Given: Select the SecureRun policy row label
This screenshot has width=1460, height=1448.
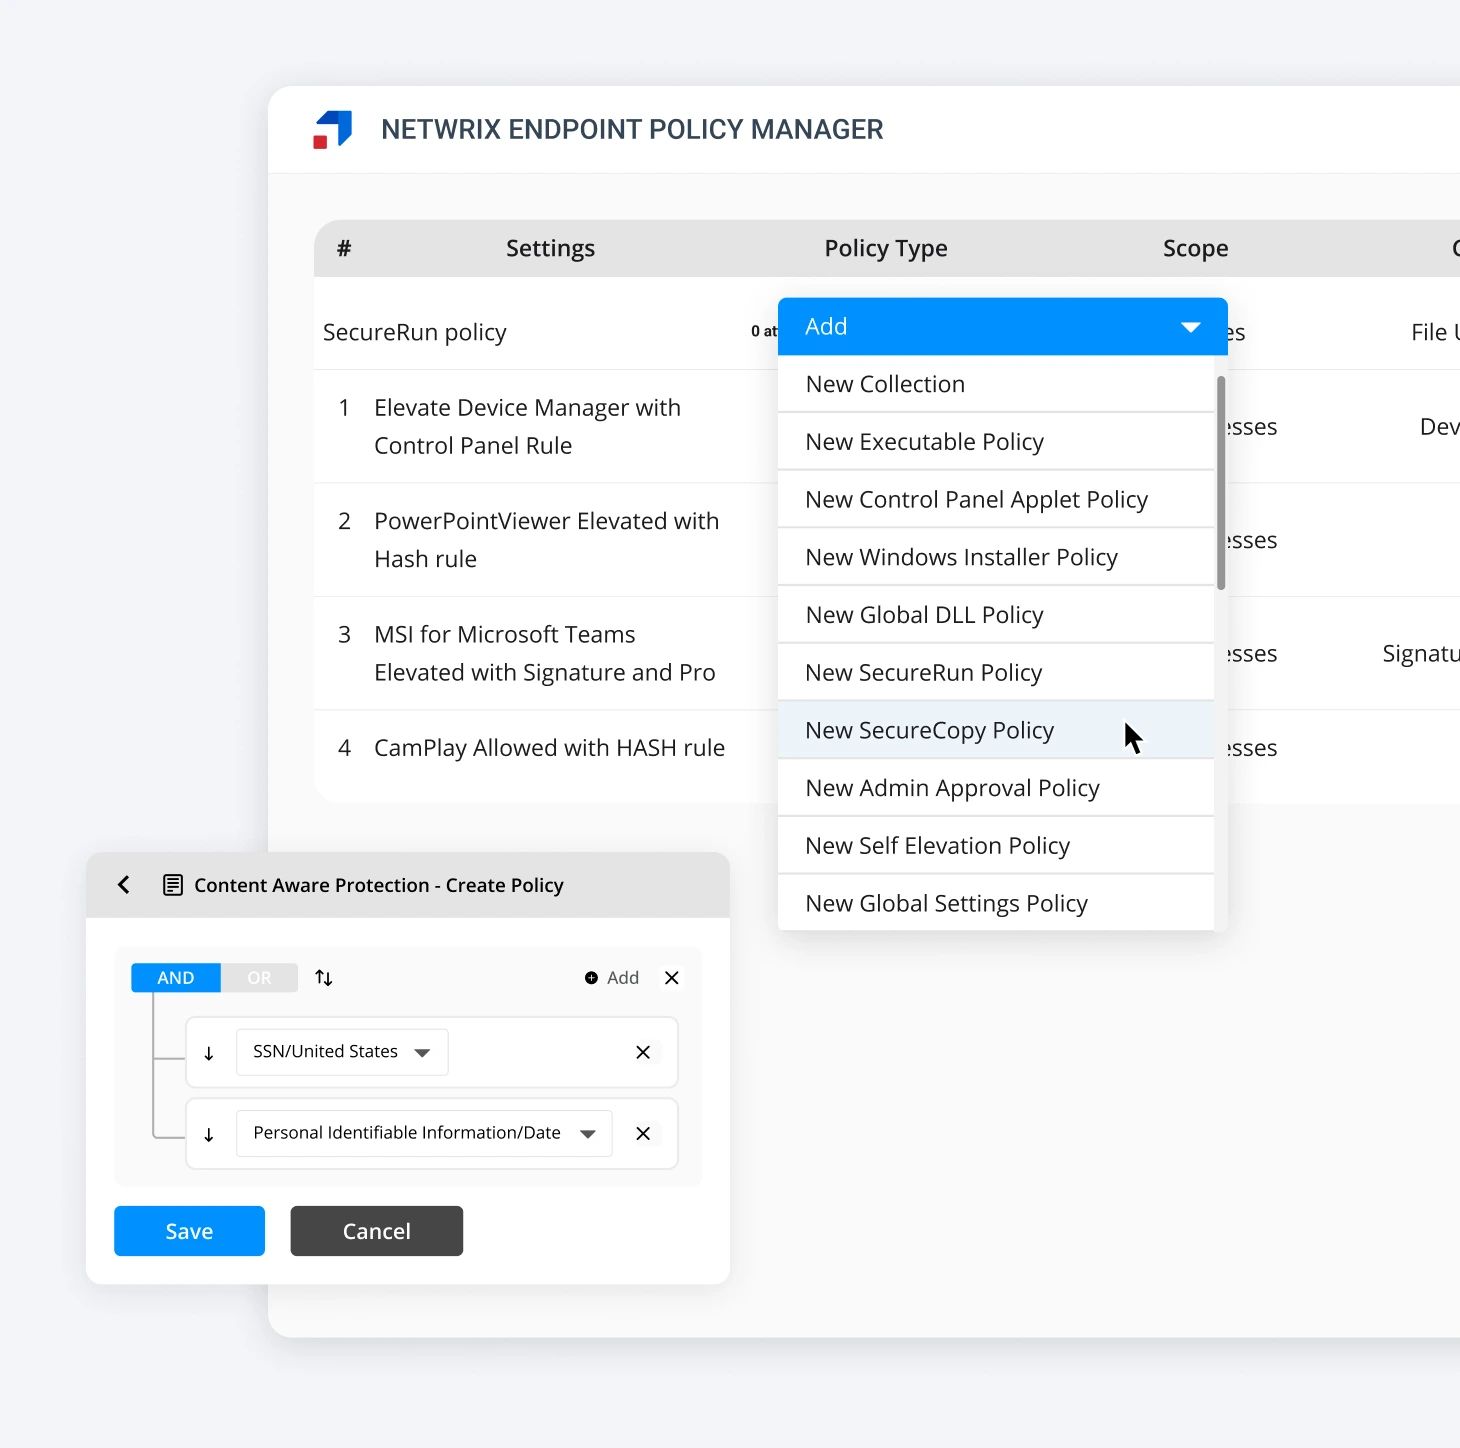Looking at the screenshot, I should point(415,332).
